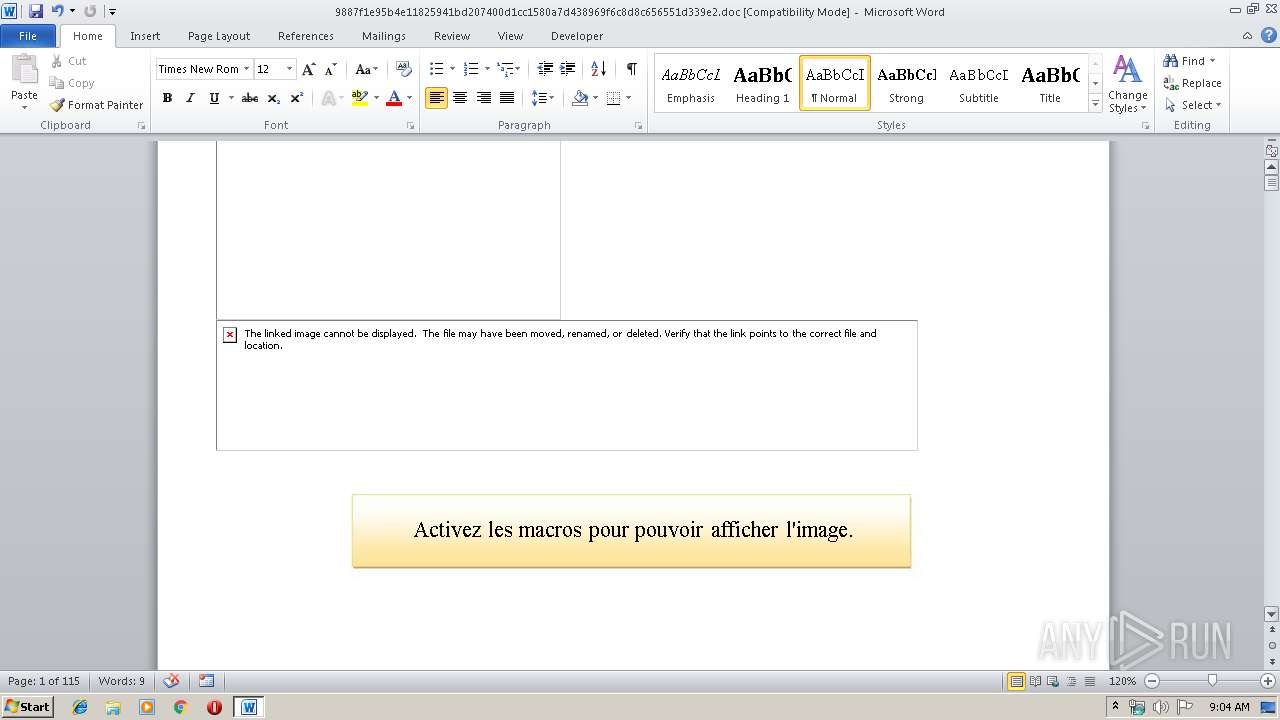Screen dimensions: 1280x720
Task: Click the Sort icon
Action: coord(598,69)
